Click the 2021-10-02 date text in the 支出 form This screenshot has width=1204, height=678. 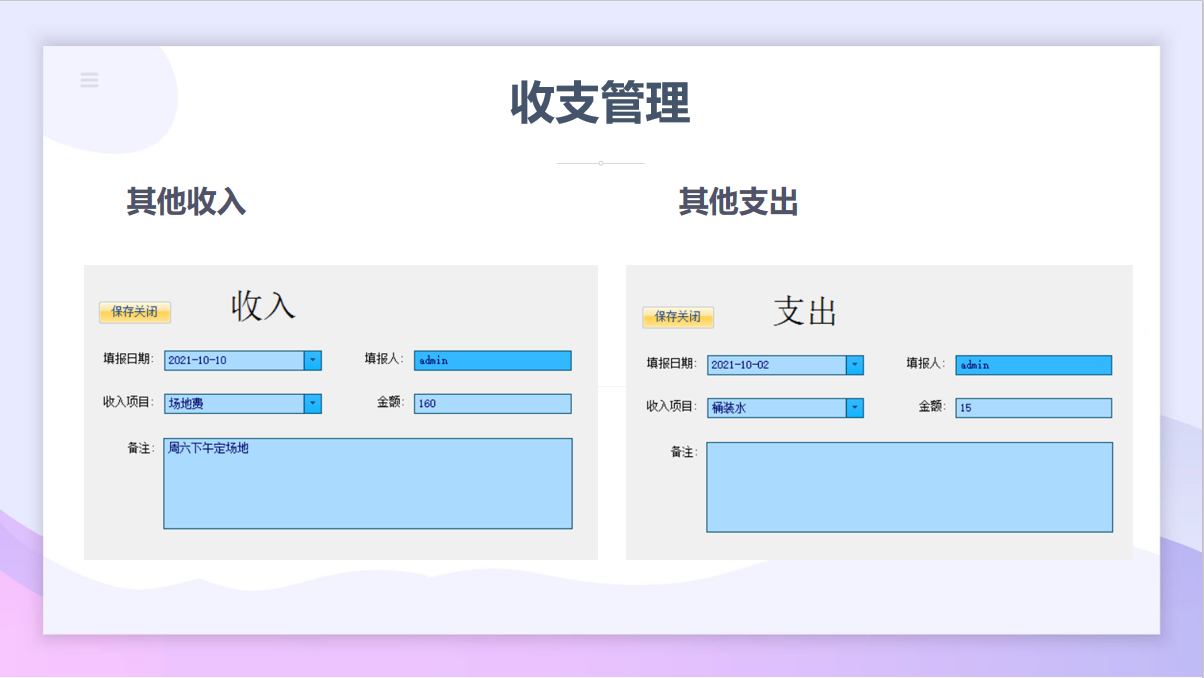(740, 366)
